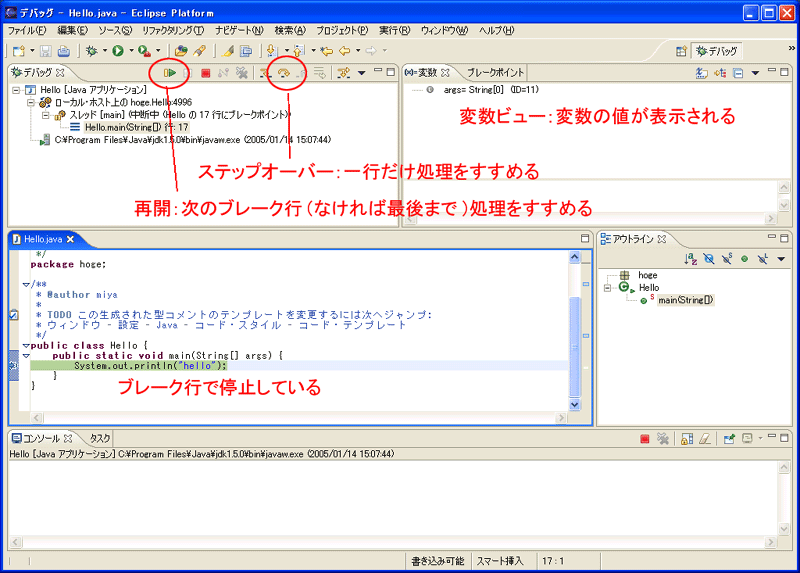Select args variable in Variables view

(x=491, y=90)
